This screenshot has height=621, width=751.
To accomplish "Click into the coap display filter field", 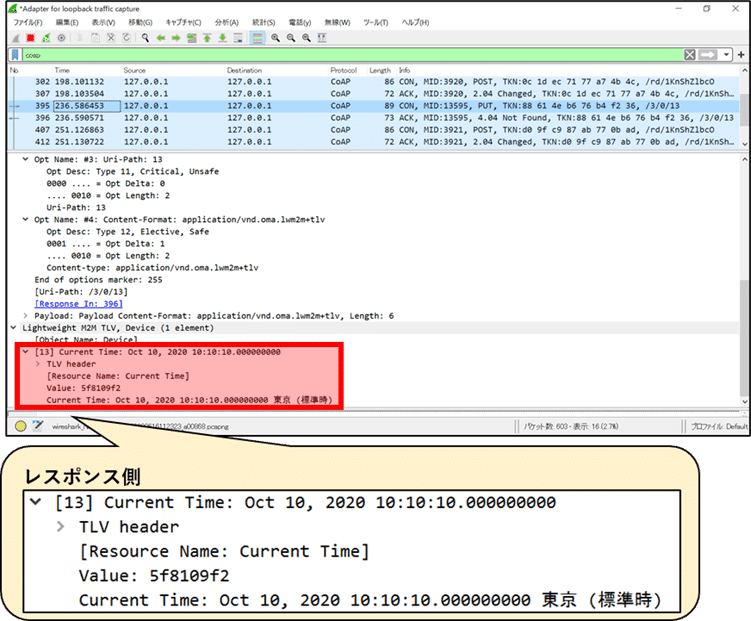I will [352, 55].
